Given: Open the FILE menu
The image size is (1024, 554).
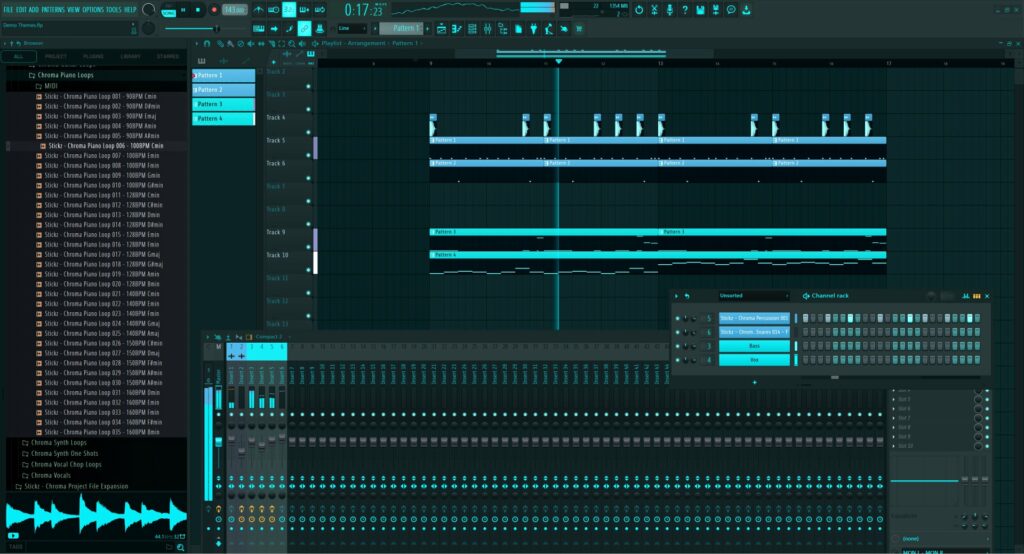Looking at the screenshot, I should click(x=8, y=10).
